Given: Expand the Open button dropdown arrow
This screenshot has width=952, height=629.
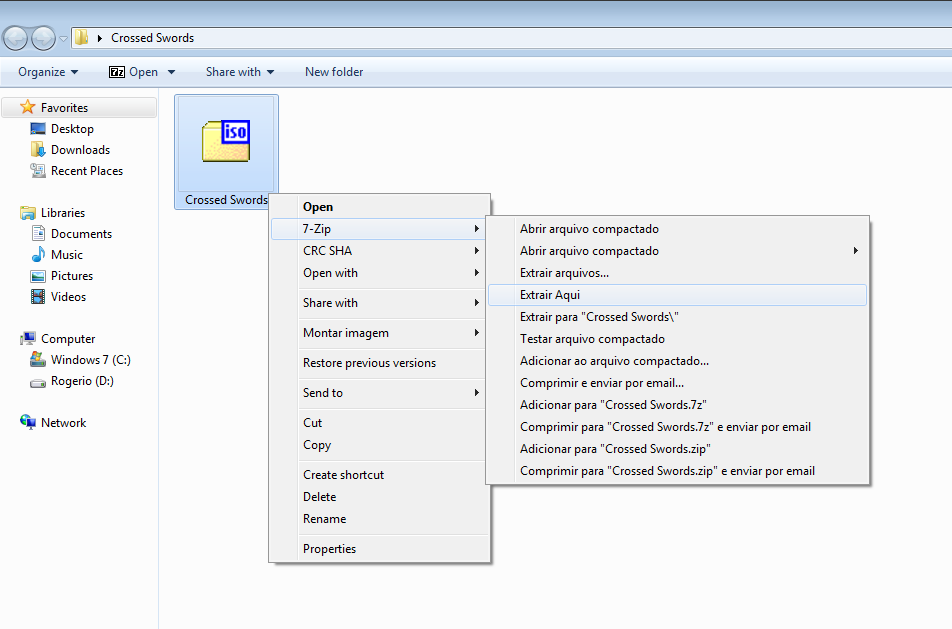Looking at the screenshot, I should (171, 72).
